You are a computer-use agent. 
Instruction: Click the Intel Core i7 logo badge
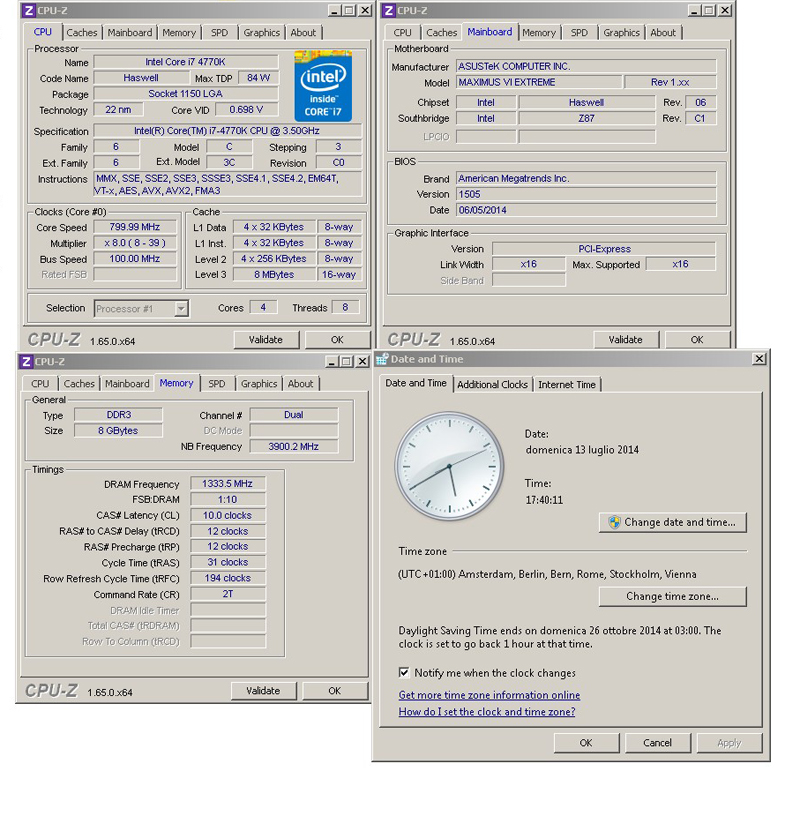point(323,86)
